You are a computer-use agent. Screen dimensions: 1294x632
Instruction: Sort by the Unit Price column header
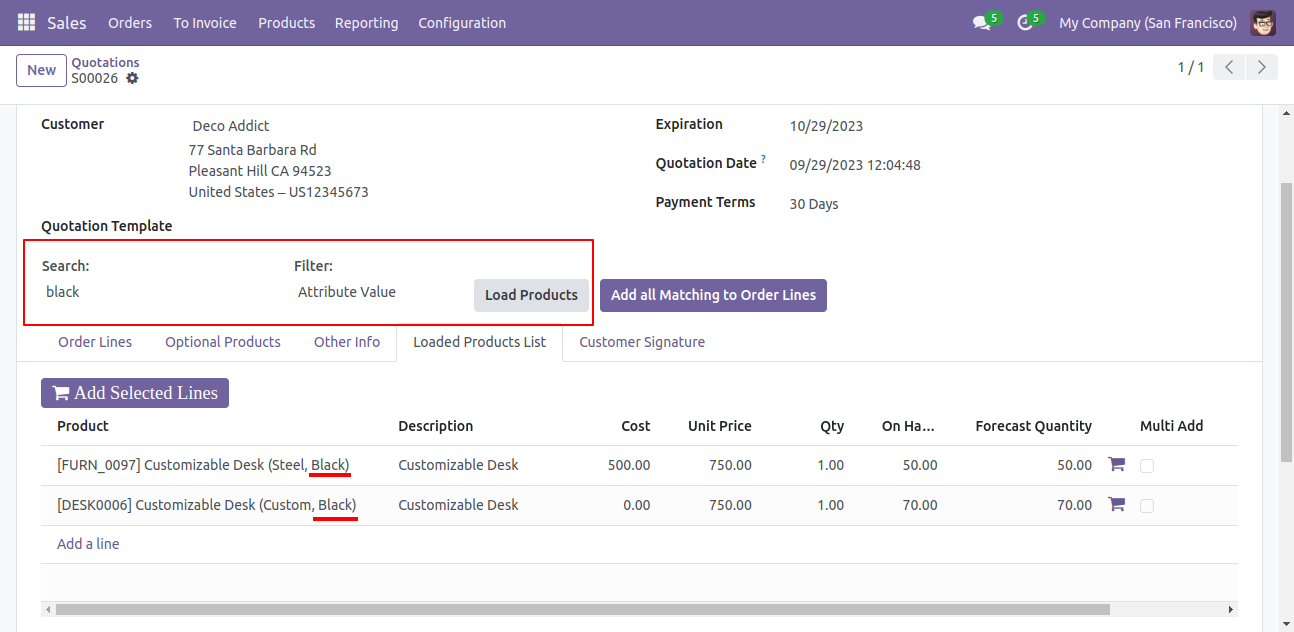[x=720, y=426]
